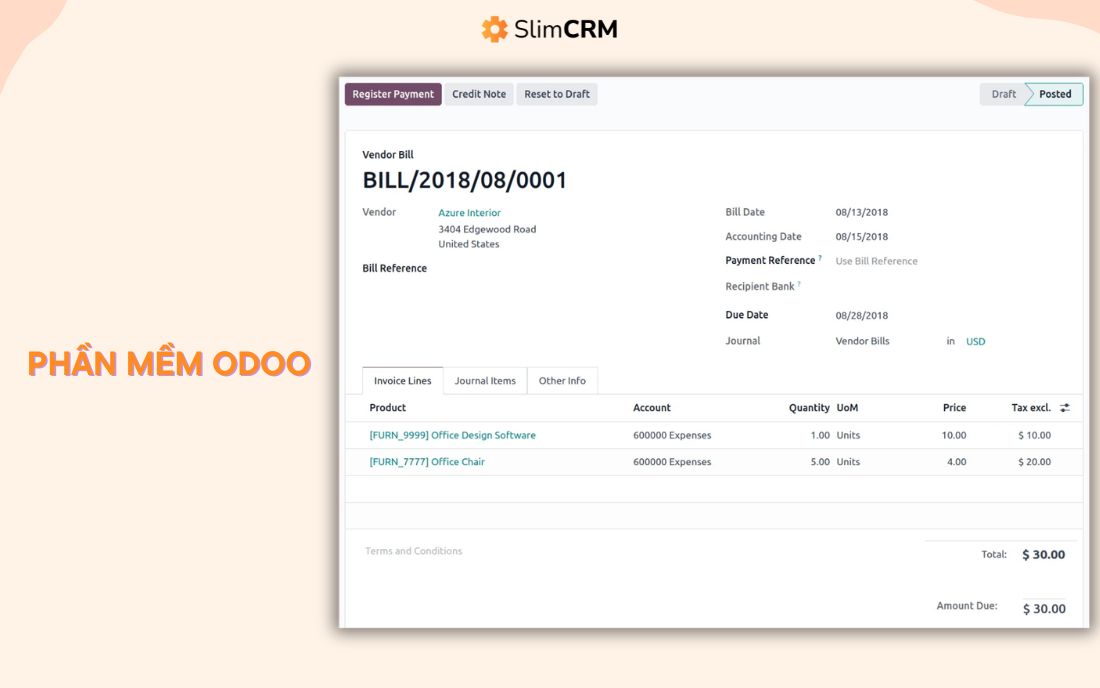Click the UoM column header
This screenshot has width=1100, height=688.
click(847, 407)
